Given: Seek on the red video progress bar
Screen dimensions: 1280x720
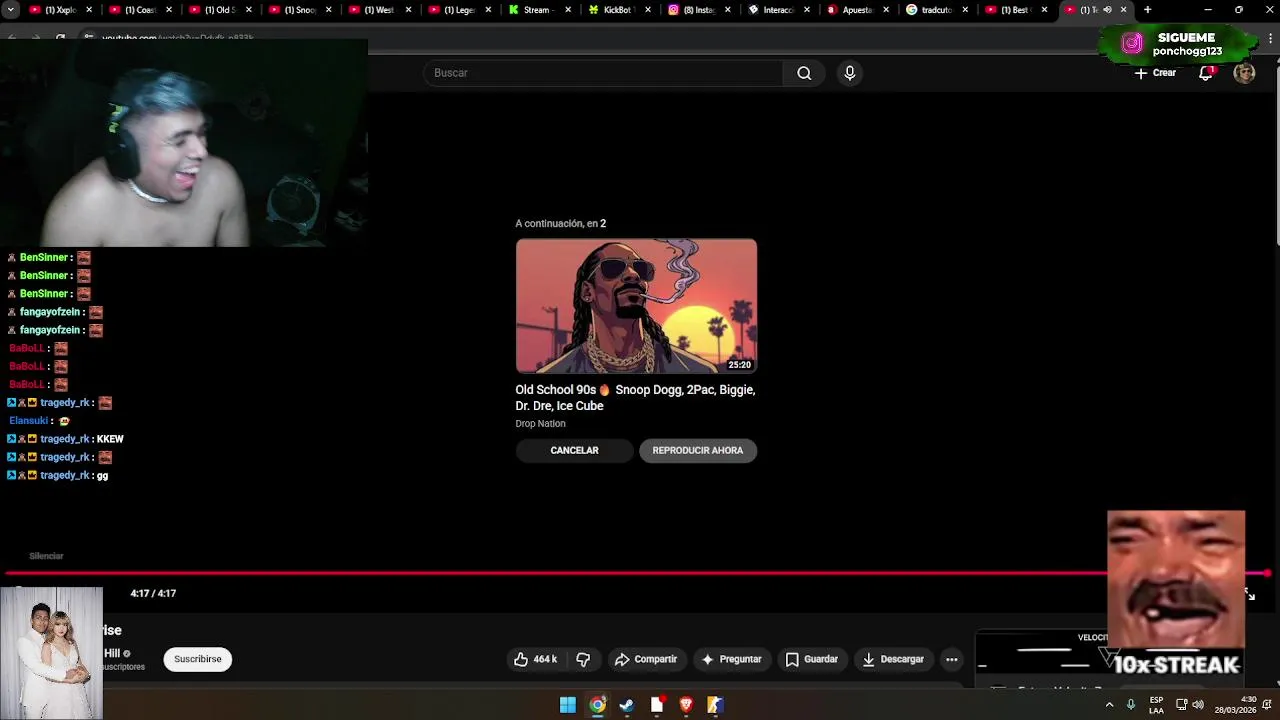Looking at the screenshot, I should tap(636, 573).
